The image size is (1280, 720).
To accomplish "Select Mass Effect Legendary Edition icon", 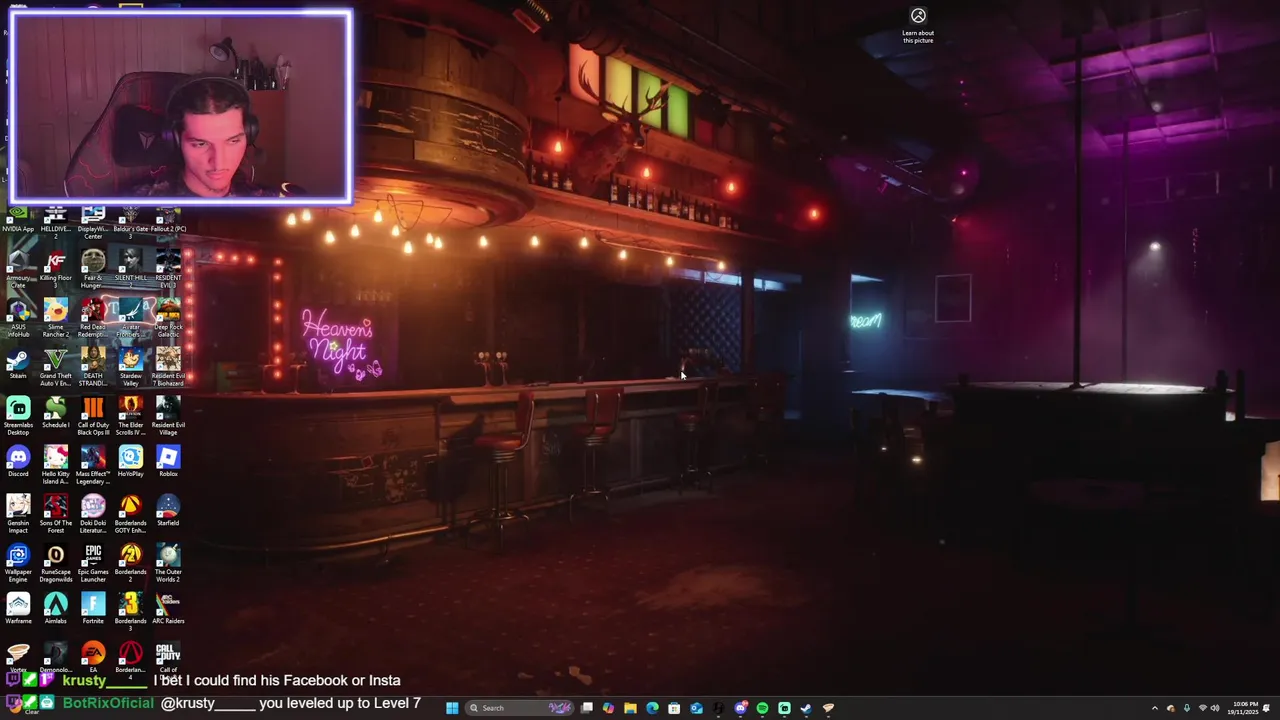I will tap(93, 464).
